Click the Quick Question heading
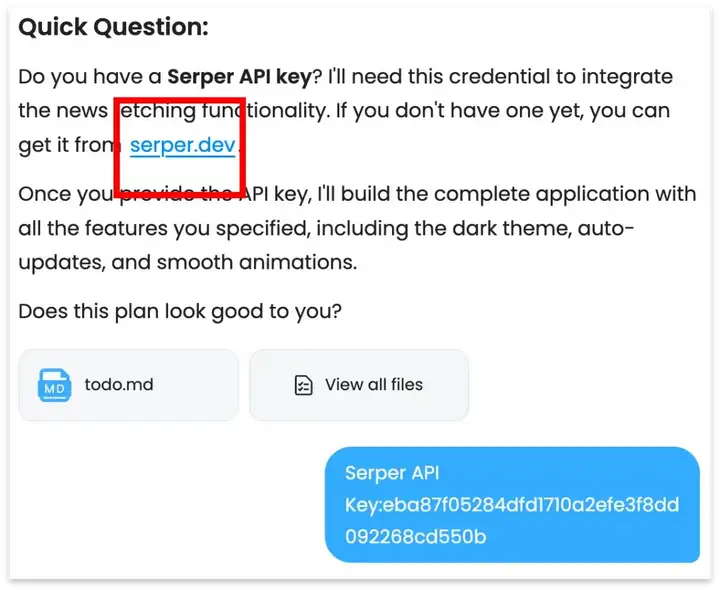Viewport: 720px width, 591px height. coord(113,27)
